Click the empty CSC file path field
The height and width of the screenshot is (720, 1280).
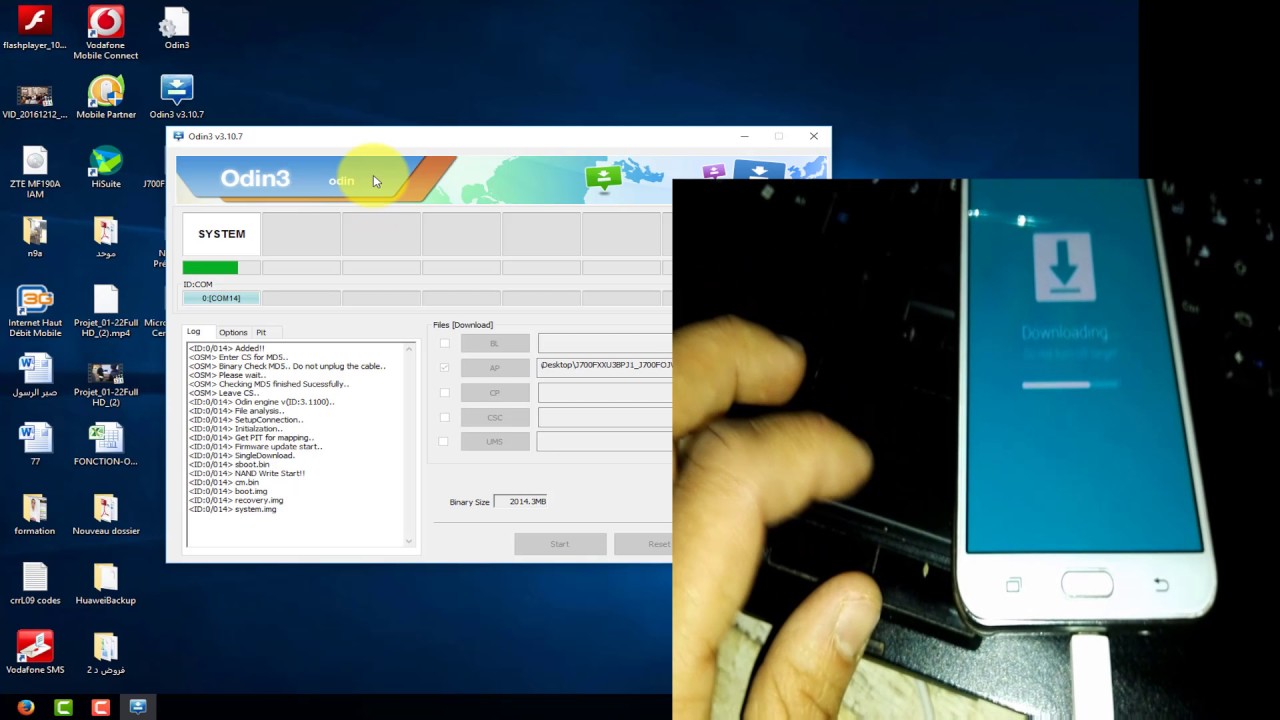tap(605, 417)
